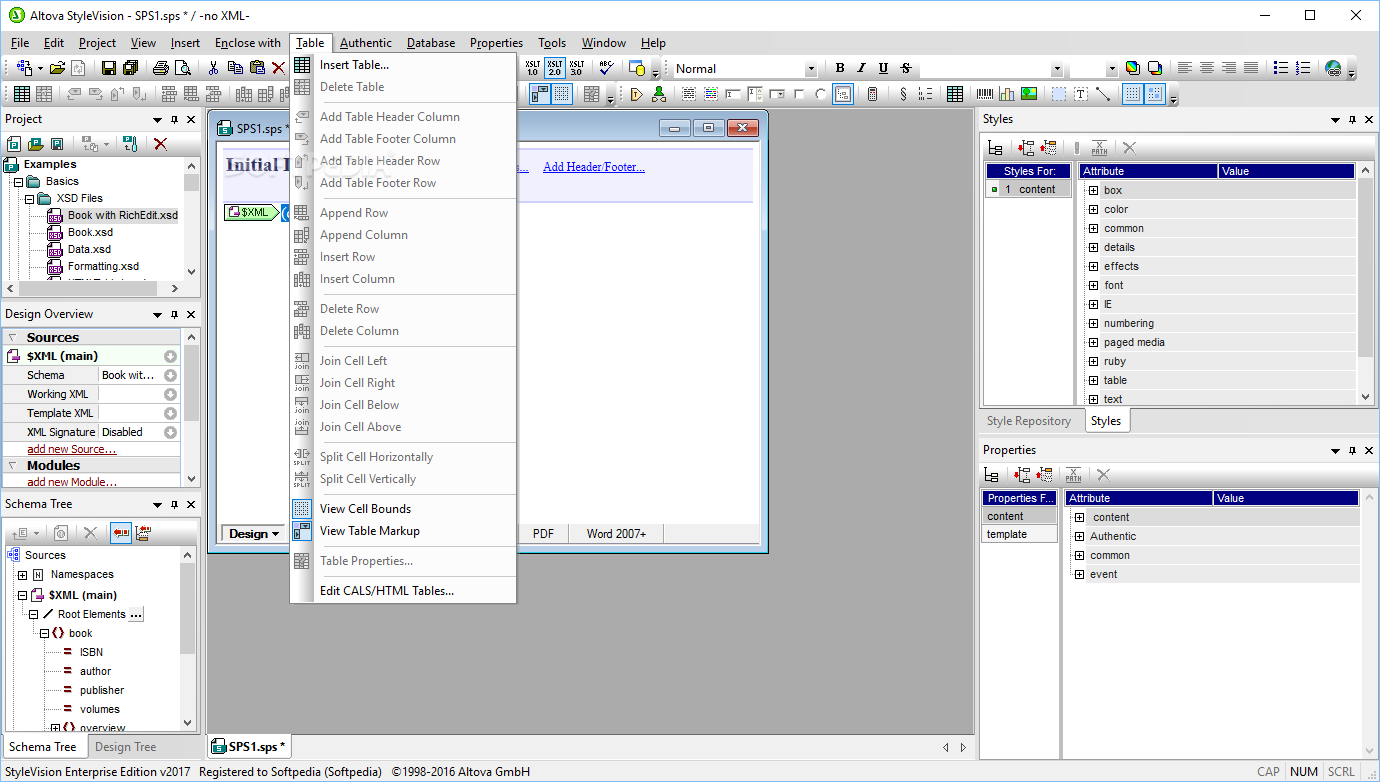Click the bulleted list icon
Image resolution: width=1380 pixels, height=782 pixels.
point(1281,68)
